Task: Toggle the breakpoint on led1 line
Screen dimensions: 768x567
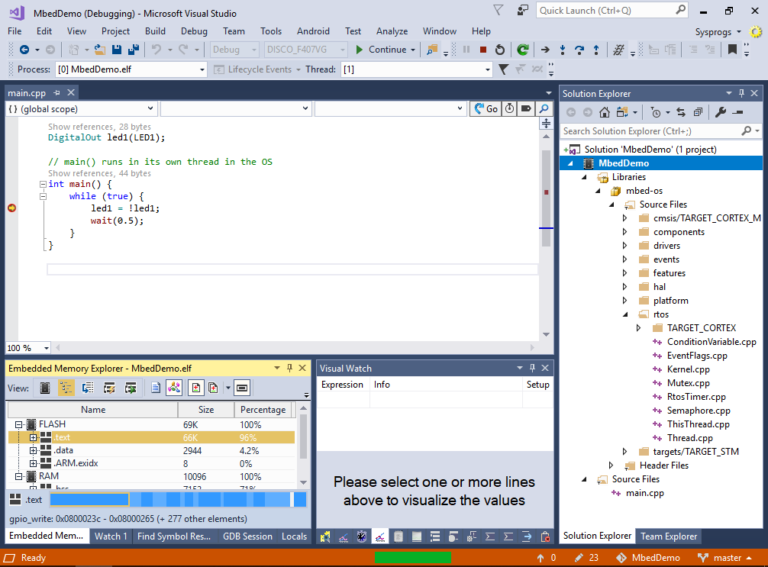Action: 12,208
